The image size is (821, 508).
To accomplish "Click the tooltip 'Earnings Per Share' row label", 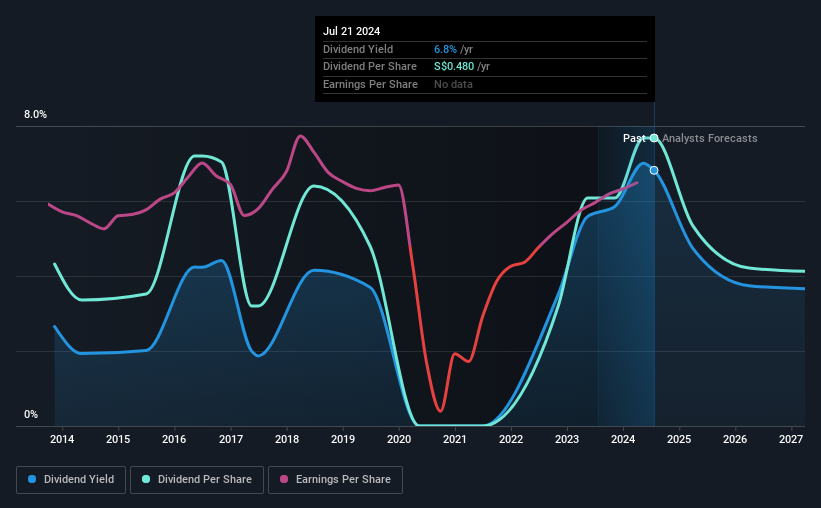I will [x=370, y=84].
